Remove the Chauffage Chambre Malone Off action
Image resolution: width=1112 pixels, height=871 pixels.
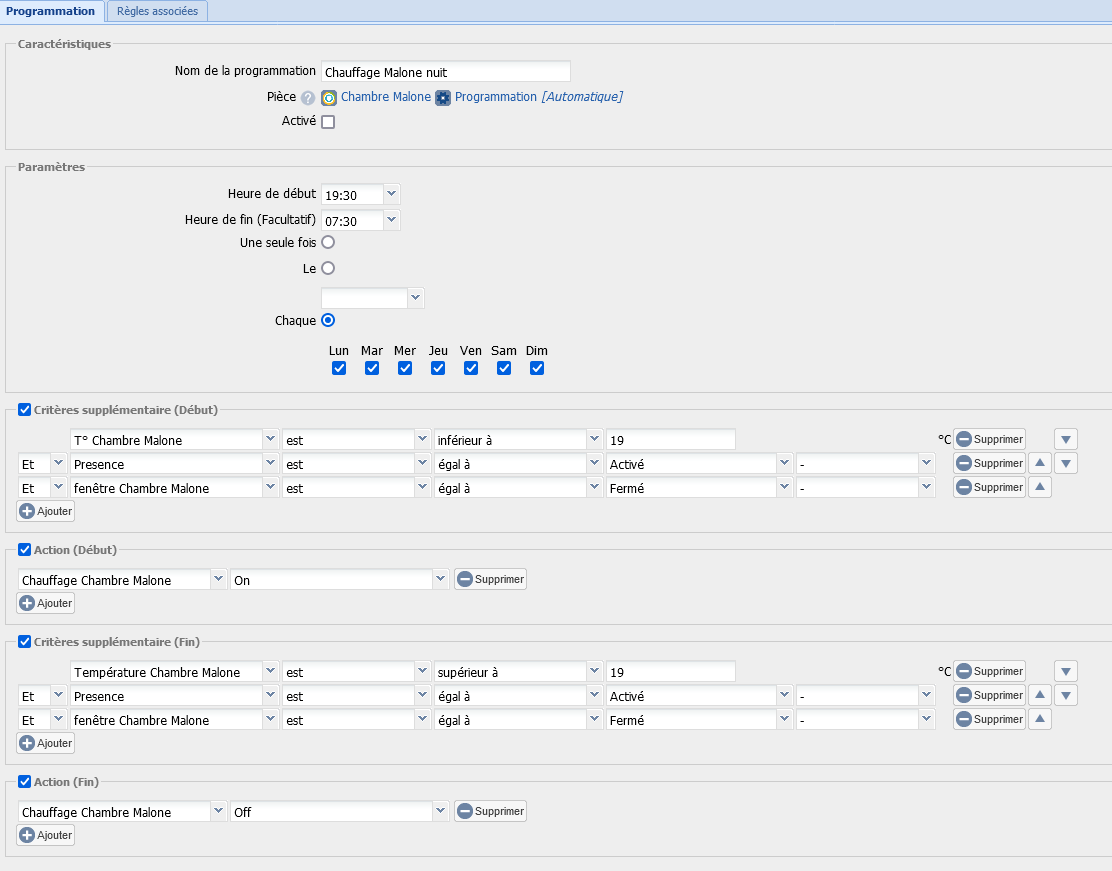[x=490, y=811]
